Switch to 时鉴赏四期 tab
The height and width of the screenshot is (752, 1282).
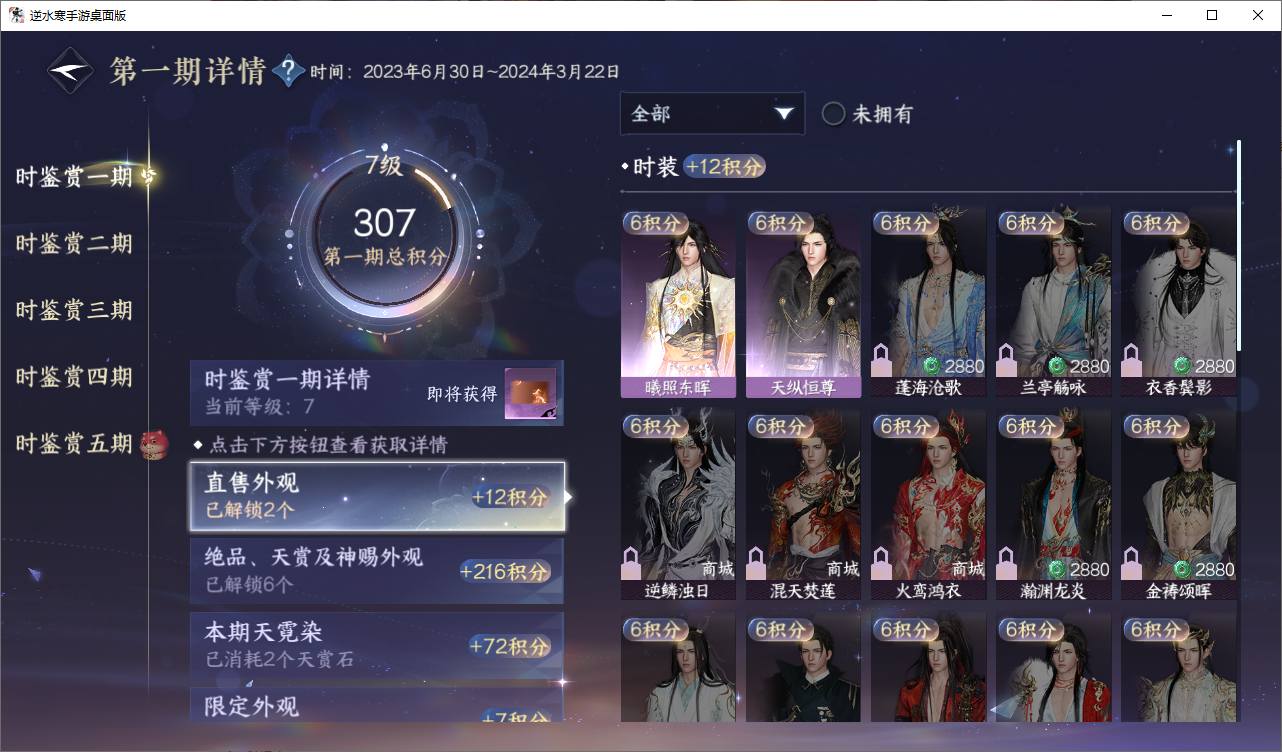point(74,377)
